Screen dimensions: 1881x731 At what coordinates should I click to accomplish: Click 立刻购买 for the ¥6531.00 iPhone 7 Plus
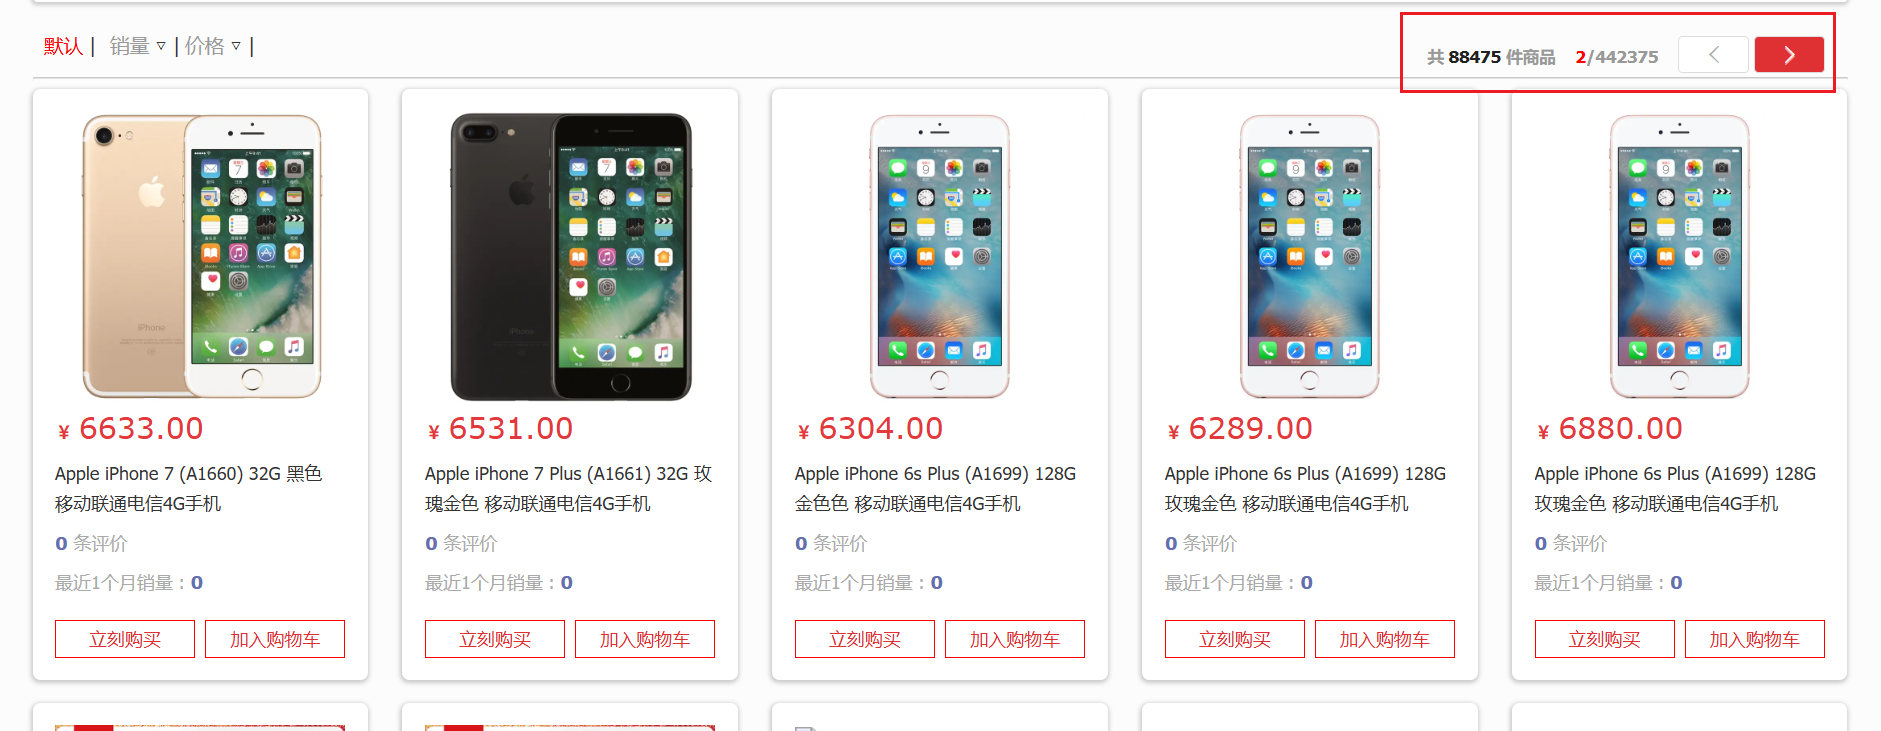pyautogui.click(x=495, y=639)
